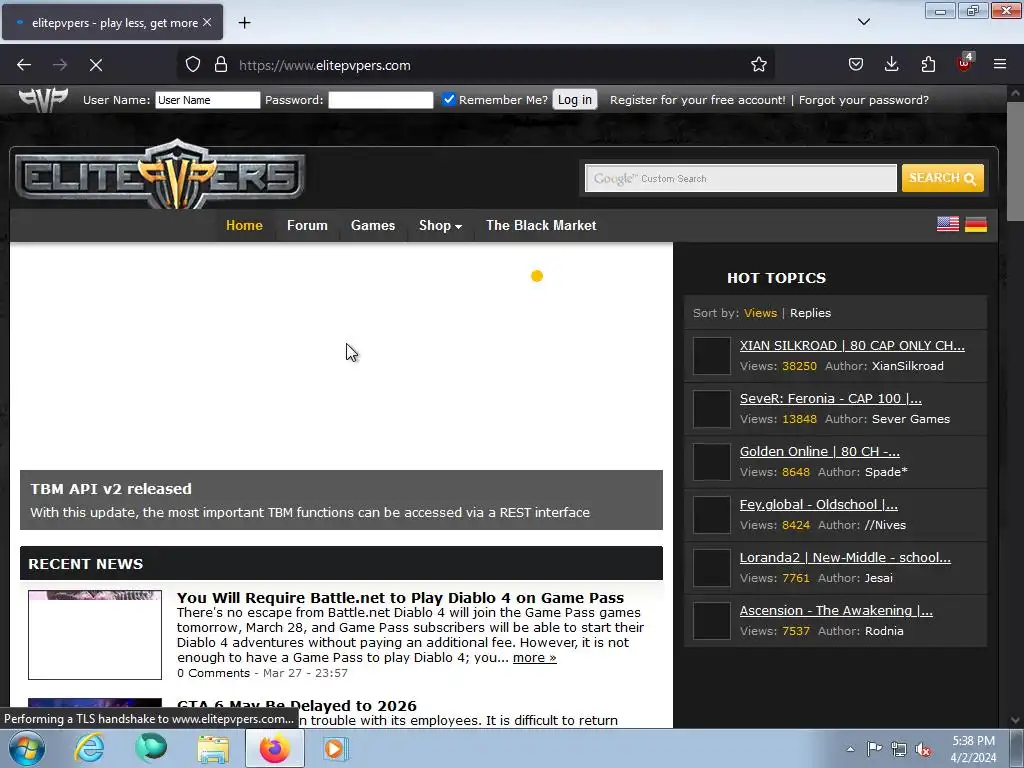Image resolution: width=1024 pixels, height=768 pixels.
Task: Open the tracking protection shield icon
Action: coord(193,65)
